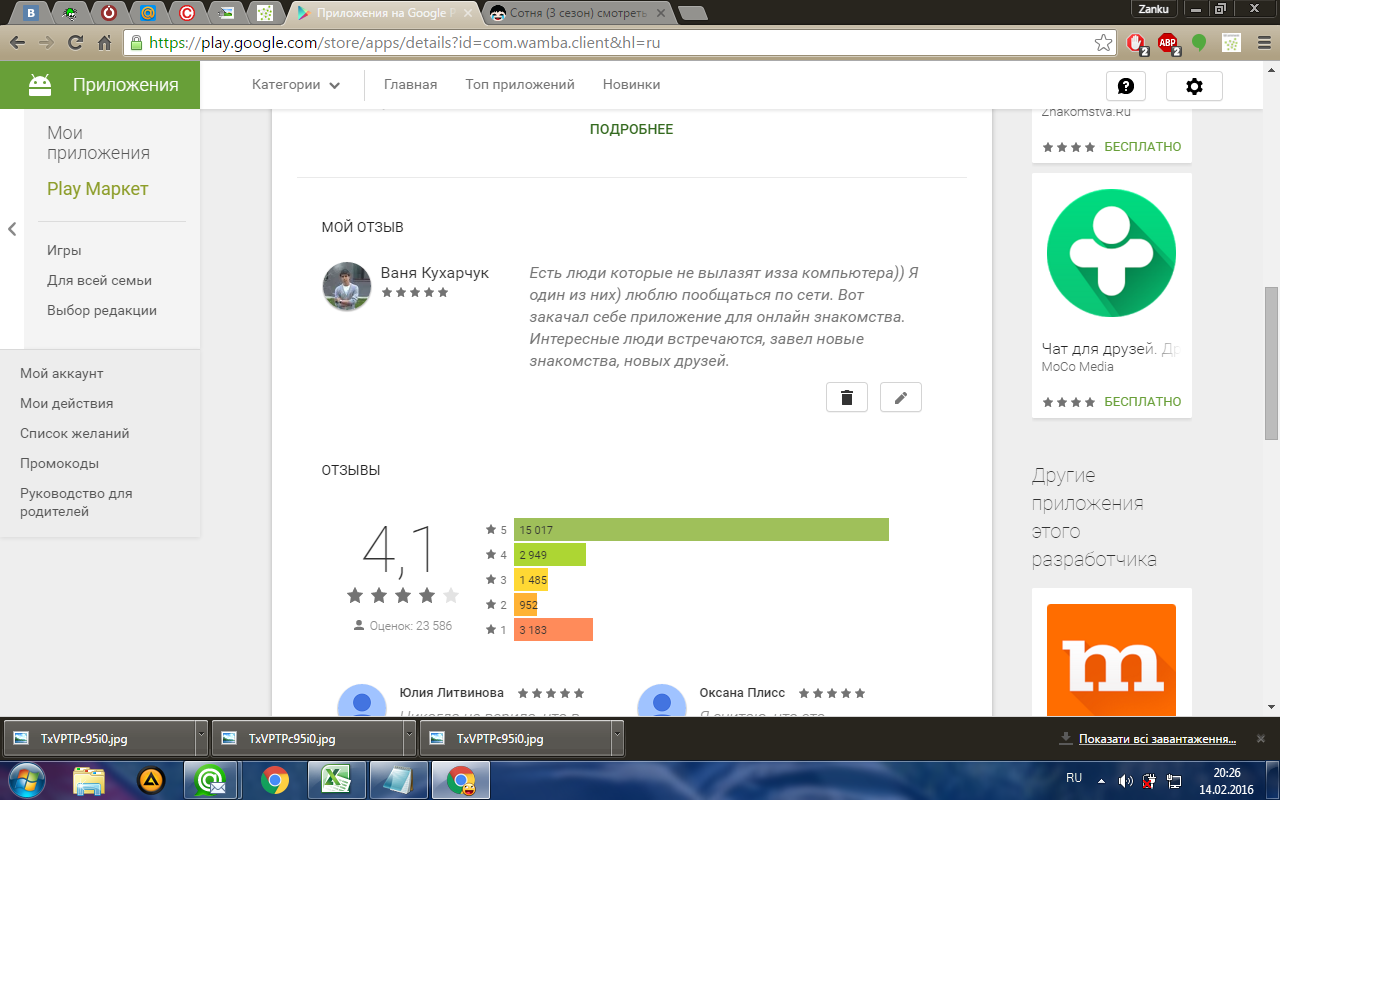The height and width of the screenshot is (985, 1392).
Task: Click Ваня Кухарчук's profile avatar
Action: pyautogui.click(x=347, y=287)
